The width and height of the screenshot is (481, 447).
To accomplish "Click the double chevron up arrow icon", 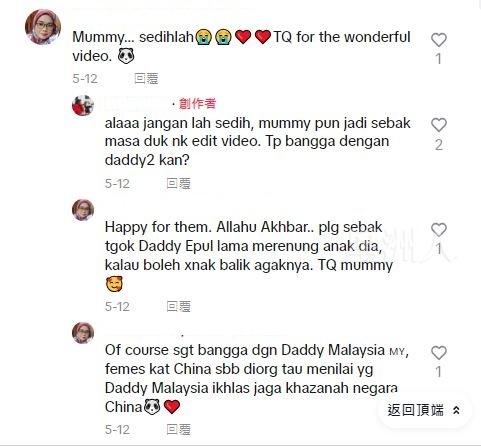I will pyautogui.click(x=456, y=410).
